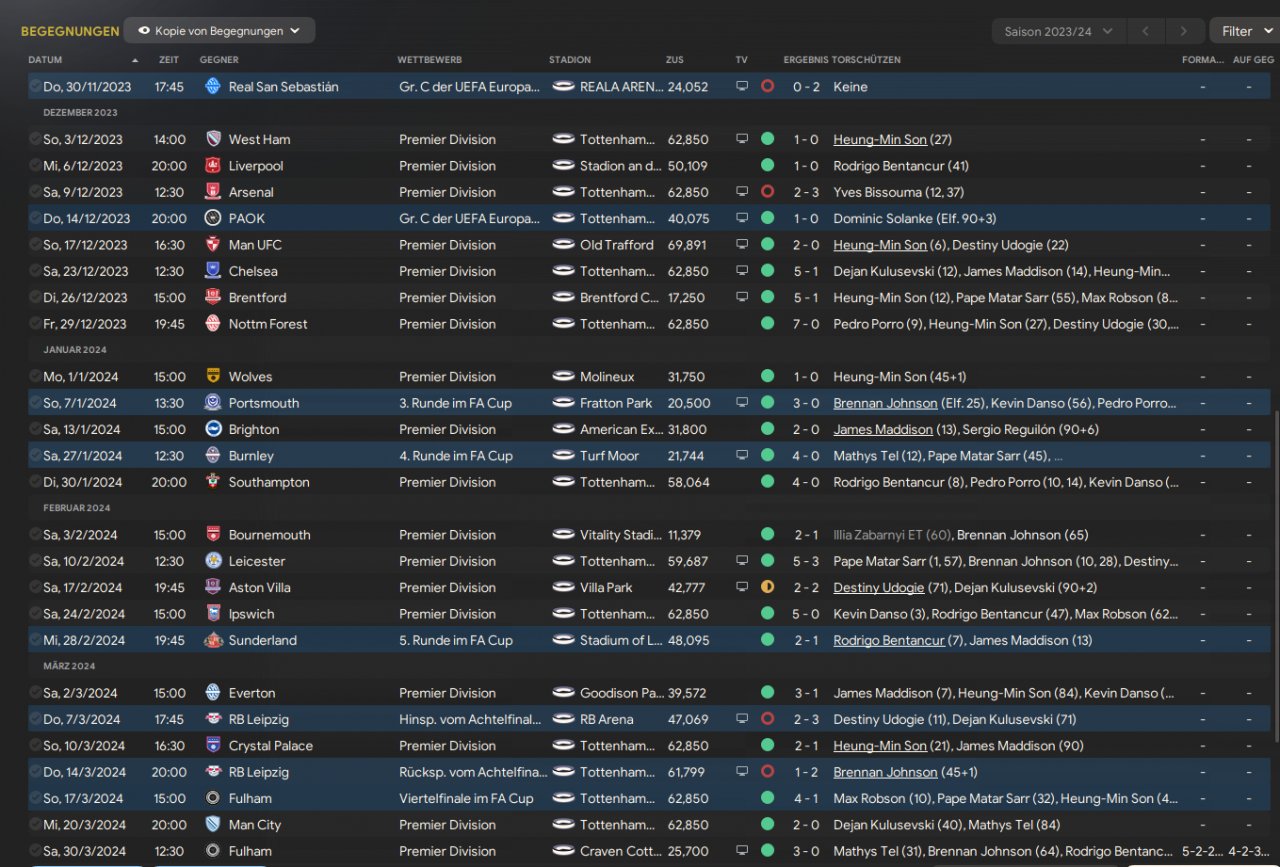Click the 'Villa Park' stadium name
Image resolution: width=1280 pixels, height=867 pixels.
click(606, 588)
